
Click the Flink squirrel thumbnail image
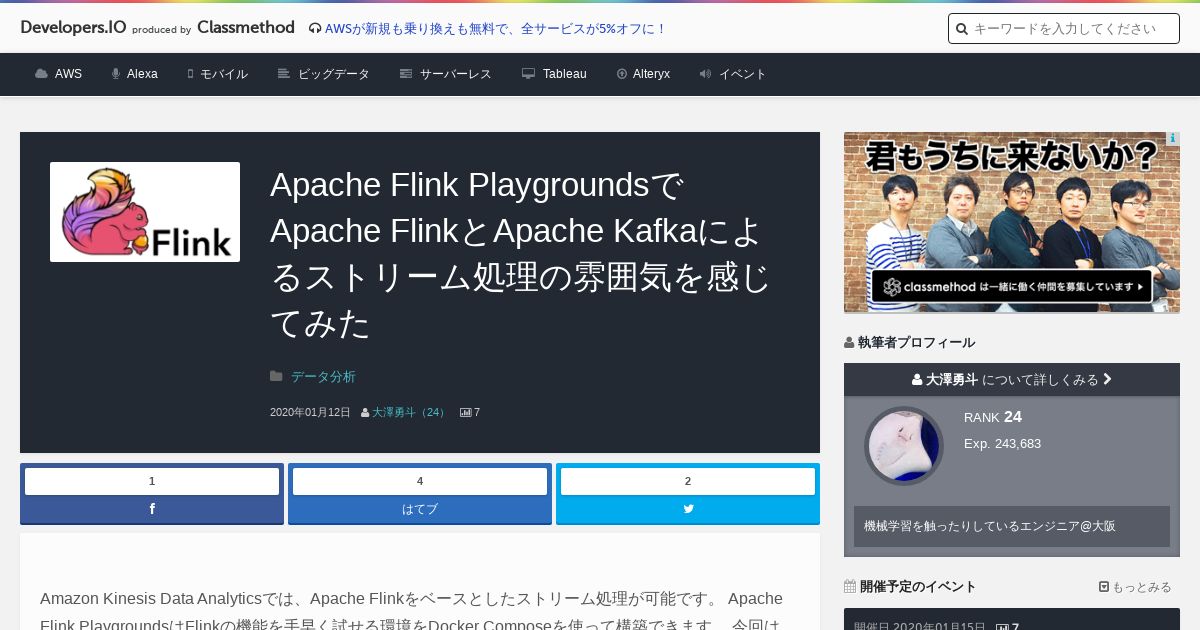[145, 212]
